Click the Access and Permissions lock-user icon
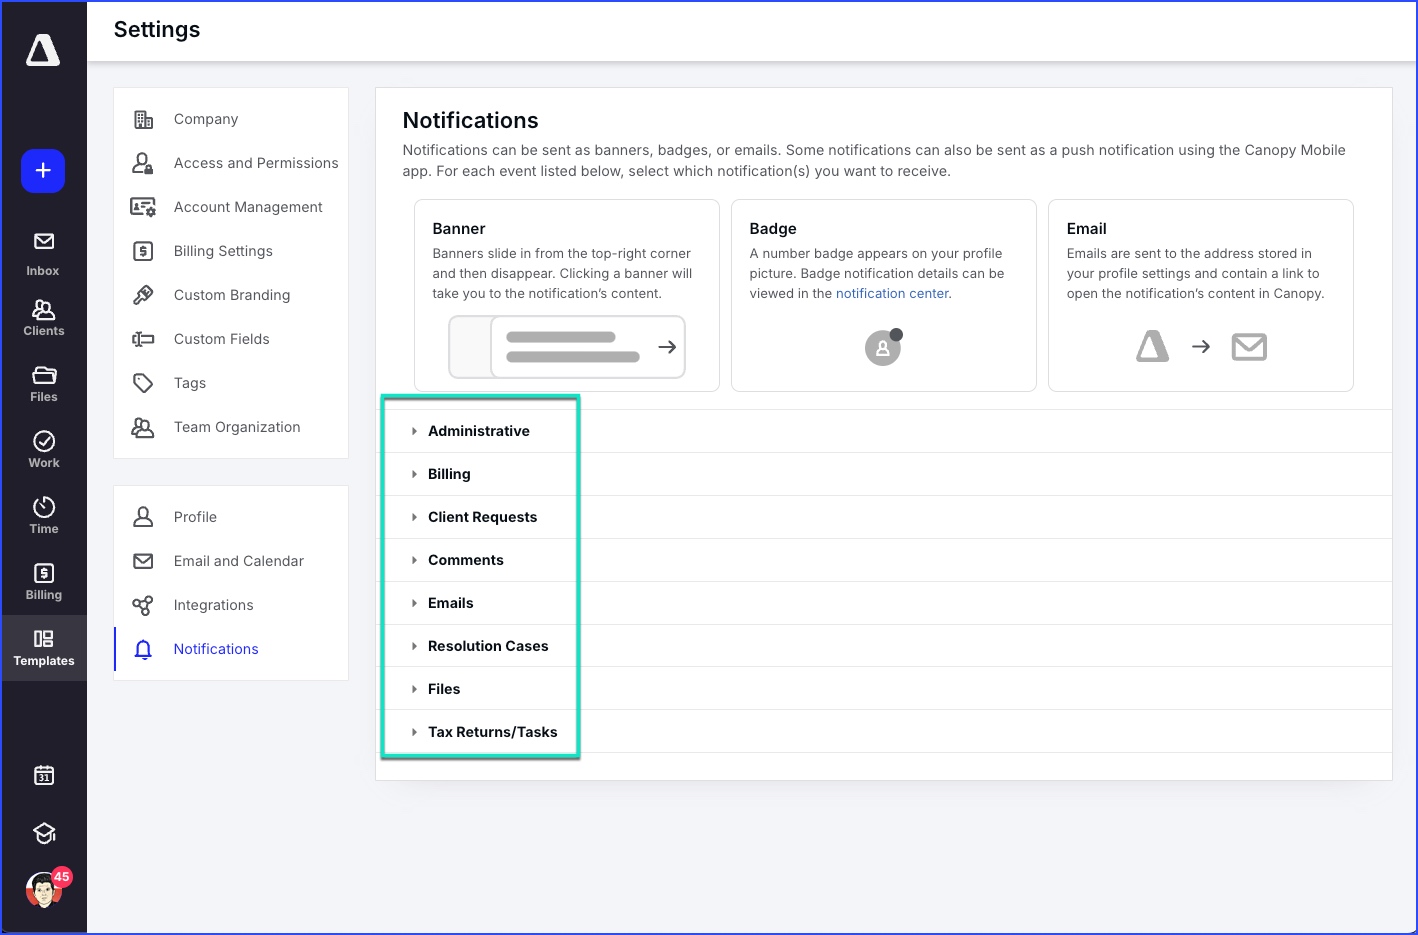Viewport: 1418px width, 935px height. (x=143, y=163)
